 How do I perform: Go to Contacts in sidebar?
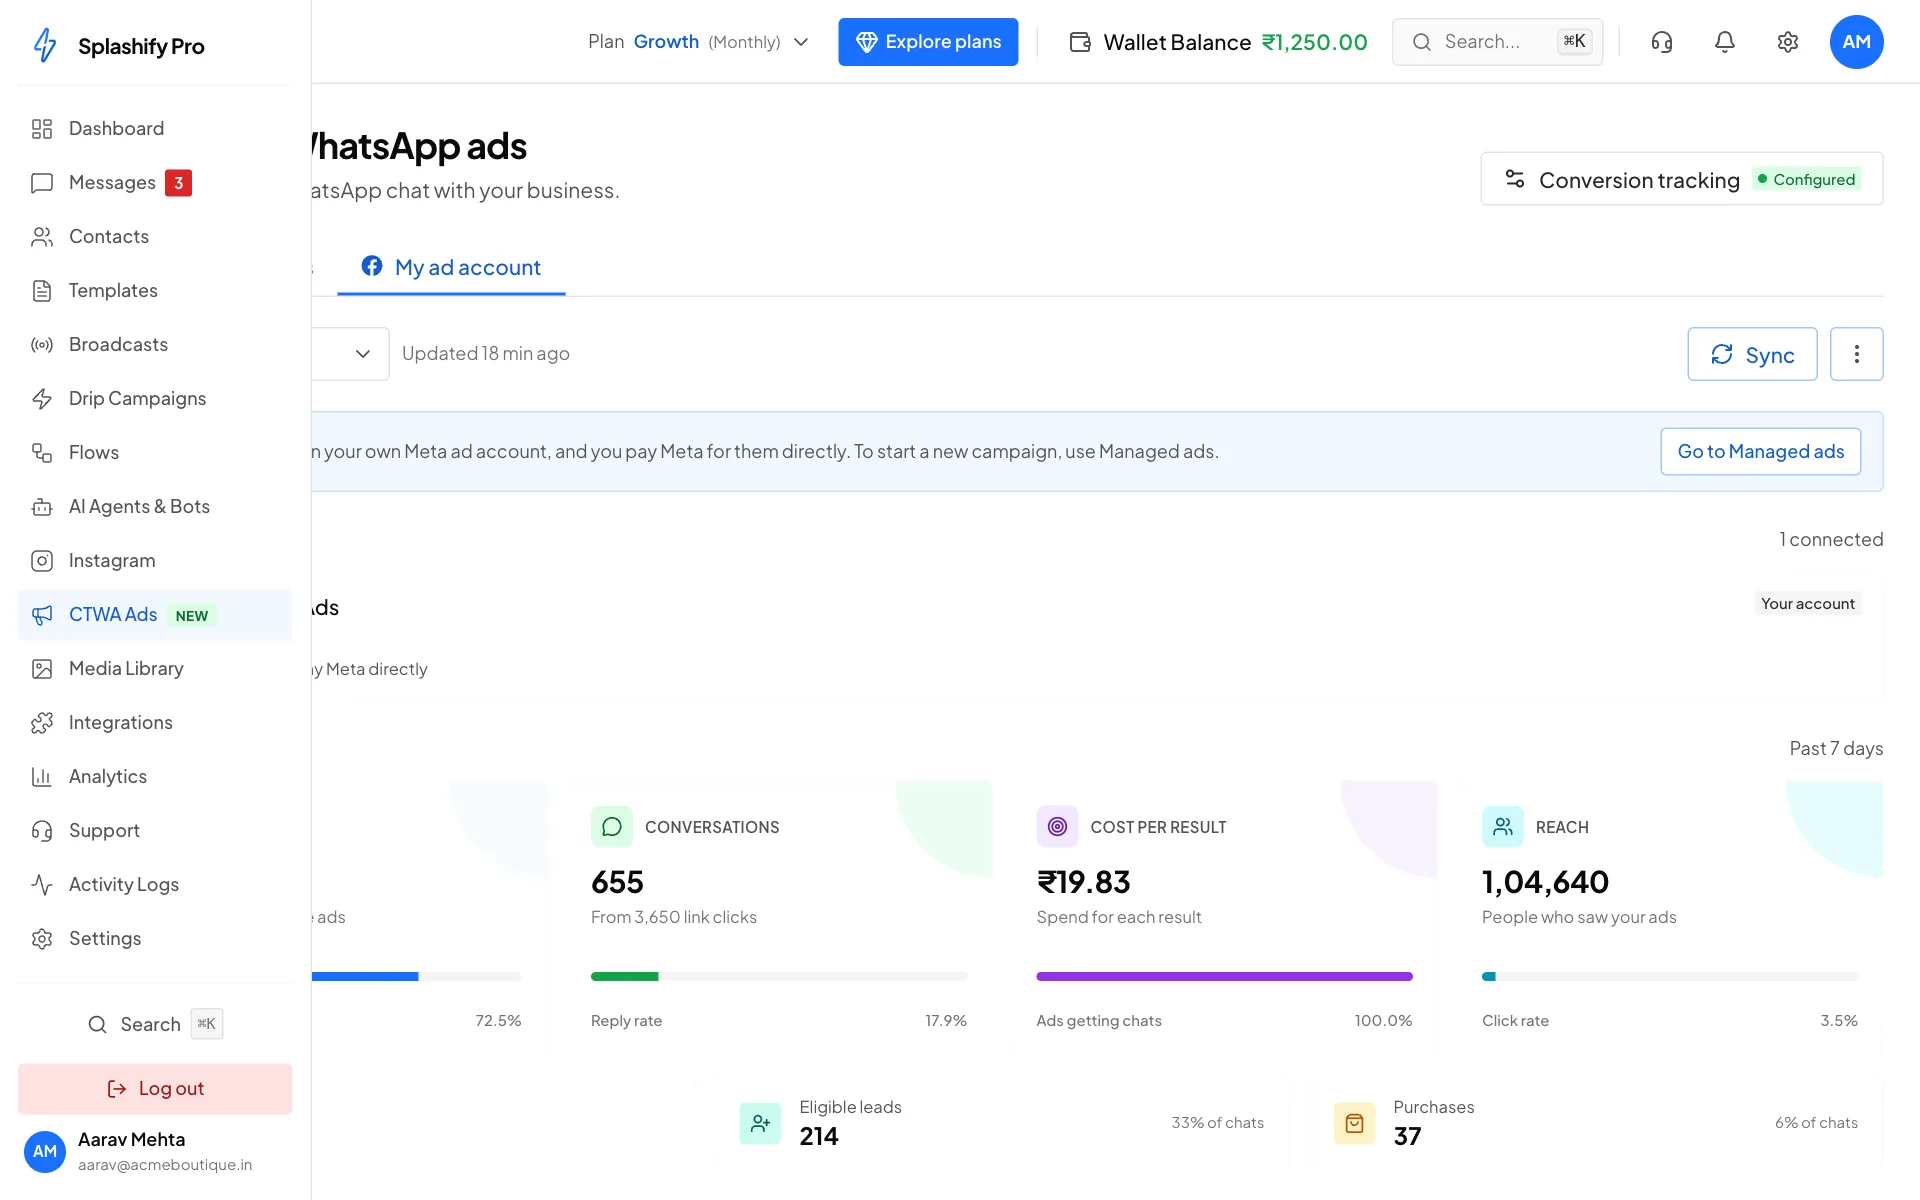pos(155,237)
